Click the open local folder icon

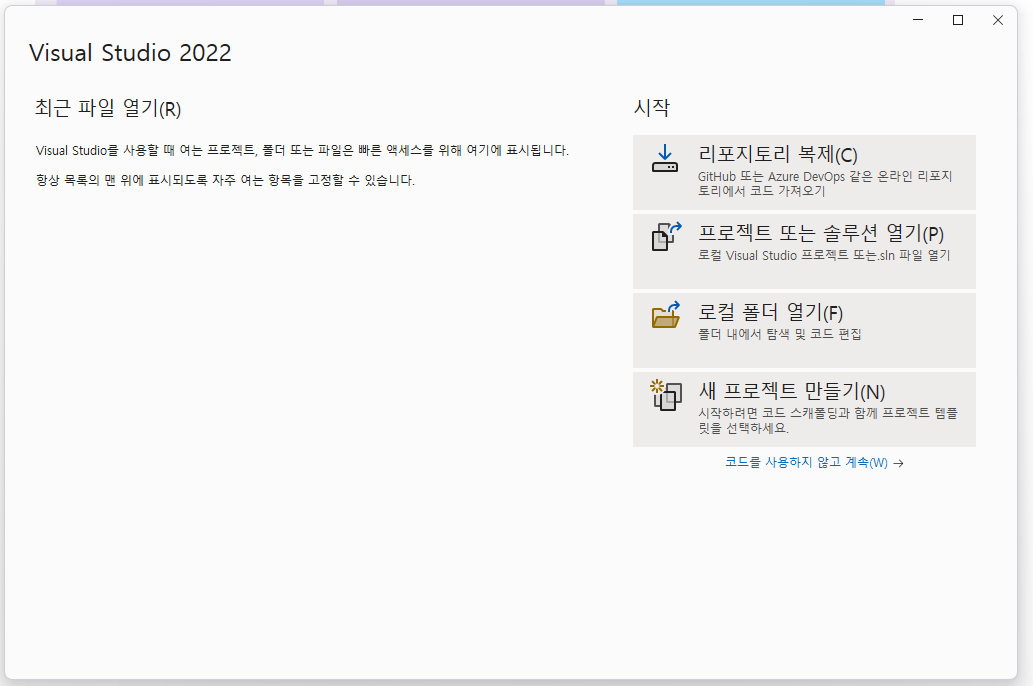coord(666,315)
